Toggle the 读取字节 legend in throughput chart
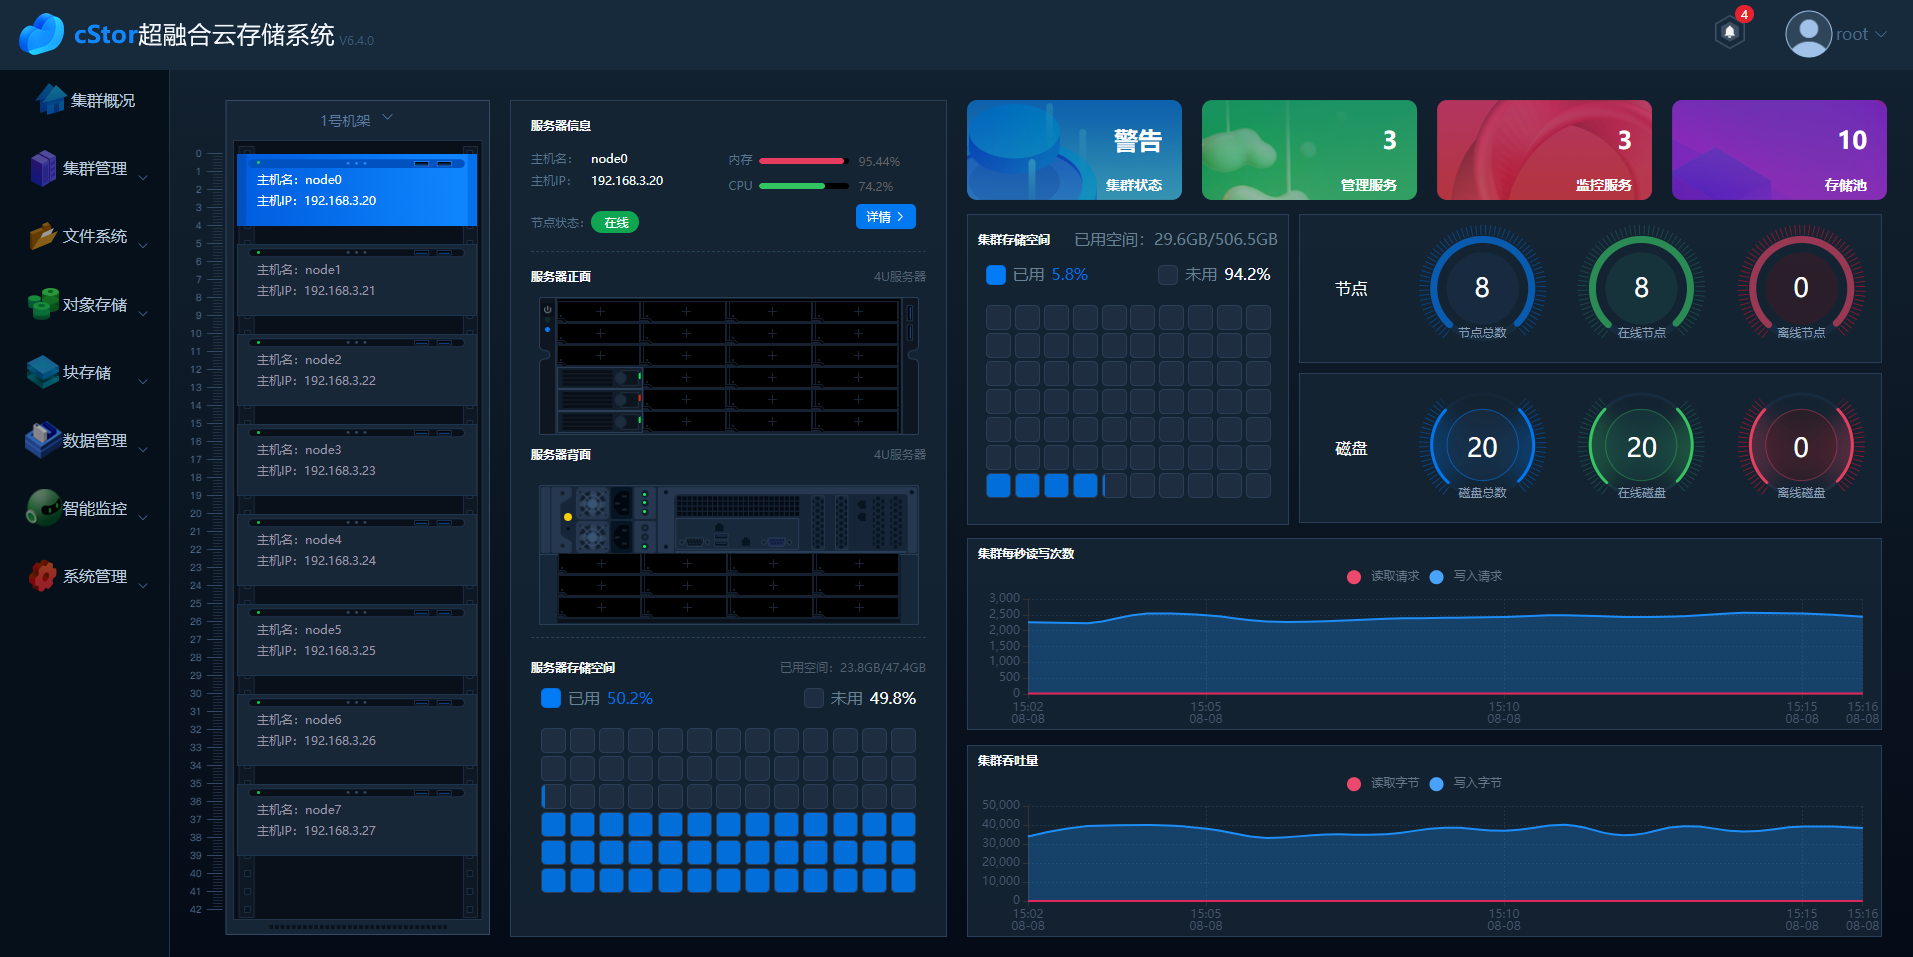 coord(1383,783)
